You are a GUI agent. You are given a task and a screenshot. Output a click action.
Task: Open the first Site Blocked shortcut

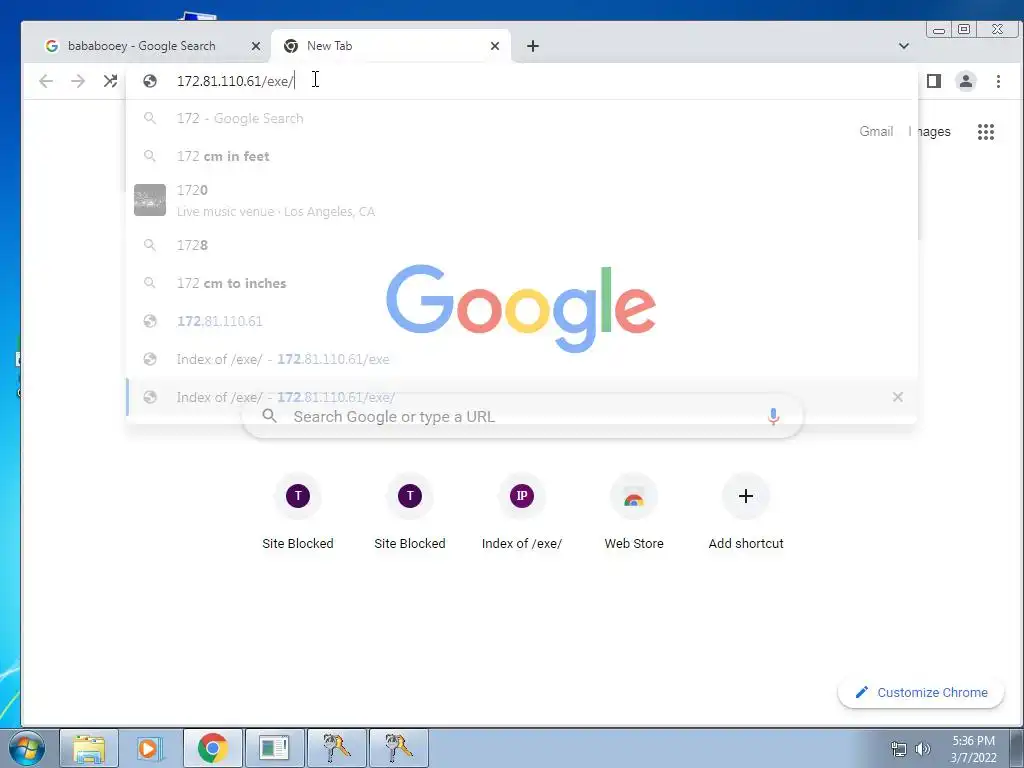pos(298,514)
